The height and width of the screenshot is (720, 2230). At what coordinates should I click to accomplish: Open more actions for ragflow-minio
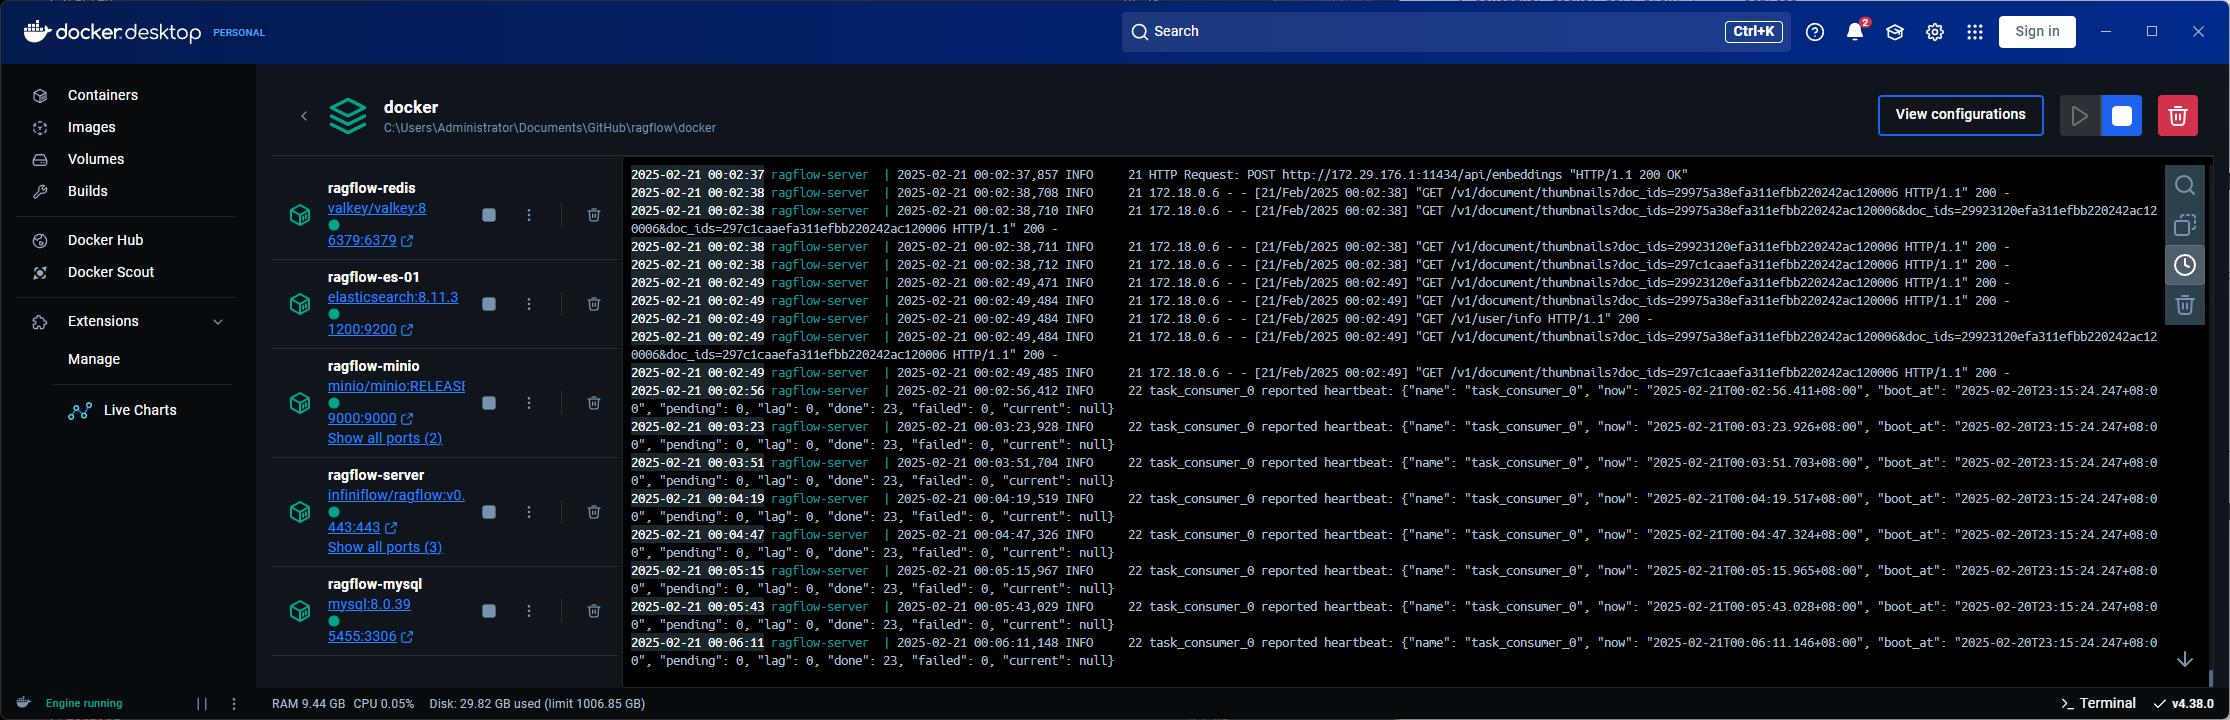coord(529,403)
